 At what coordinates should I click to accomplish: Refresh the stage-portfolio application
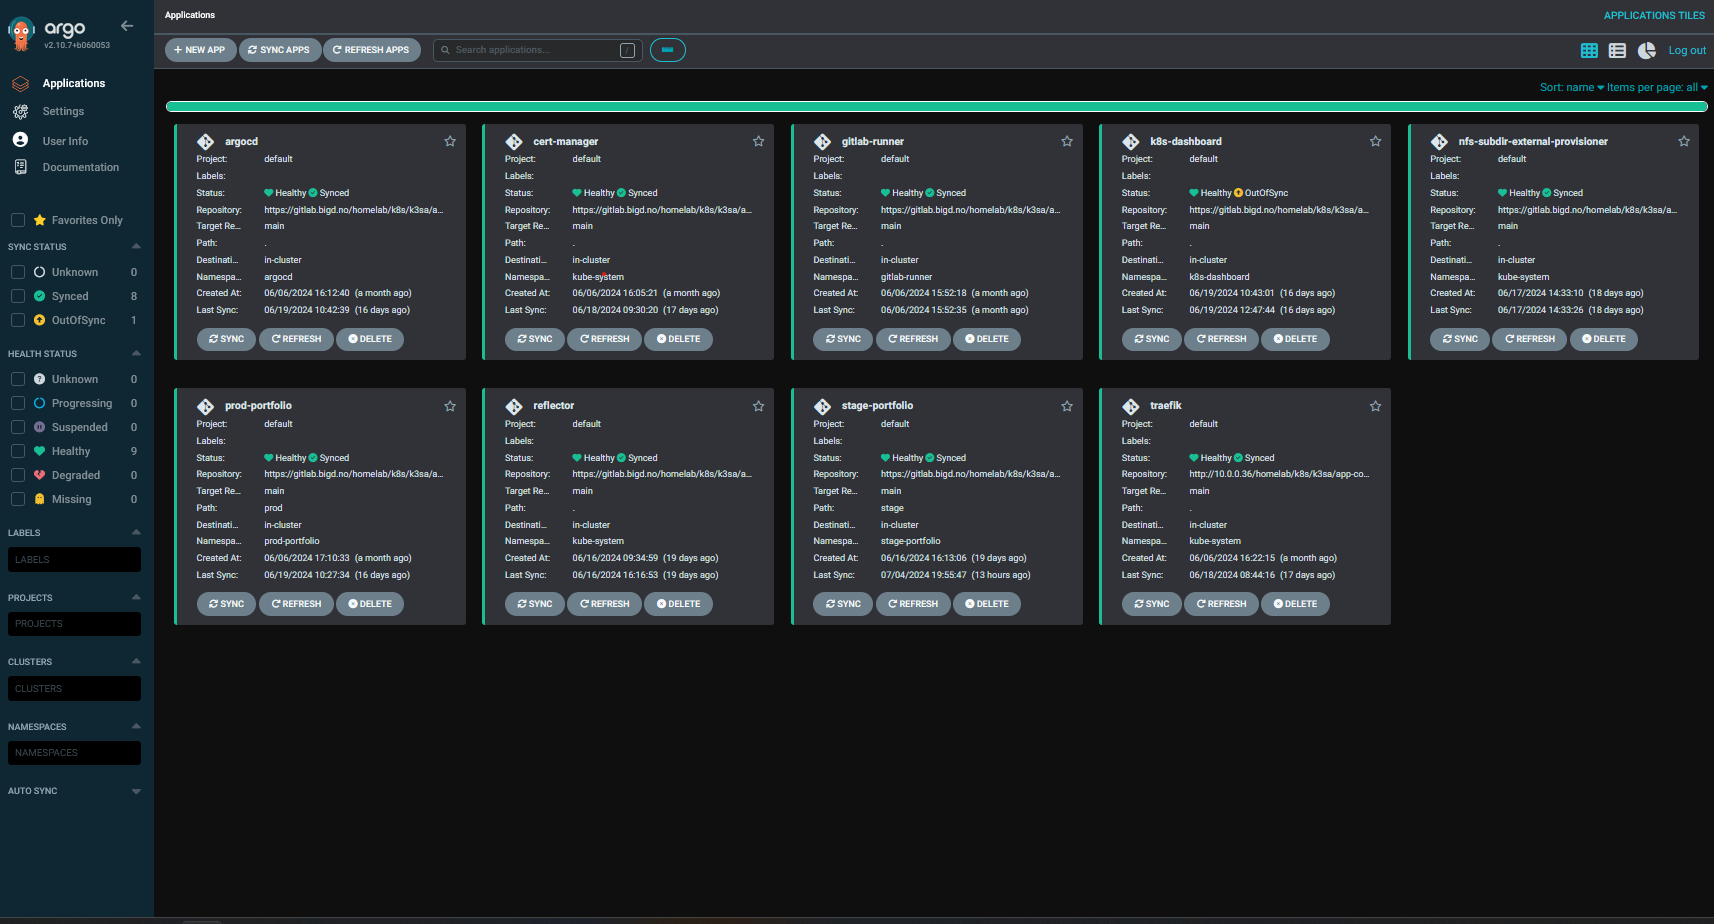pos(913,604)
